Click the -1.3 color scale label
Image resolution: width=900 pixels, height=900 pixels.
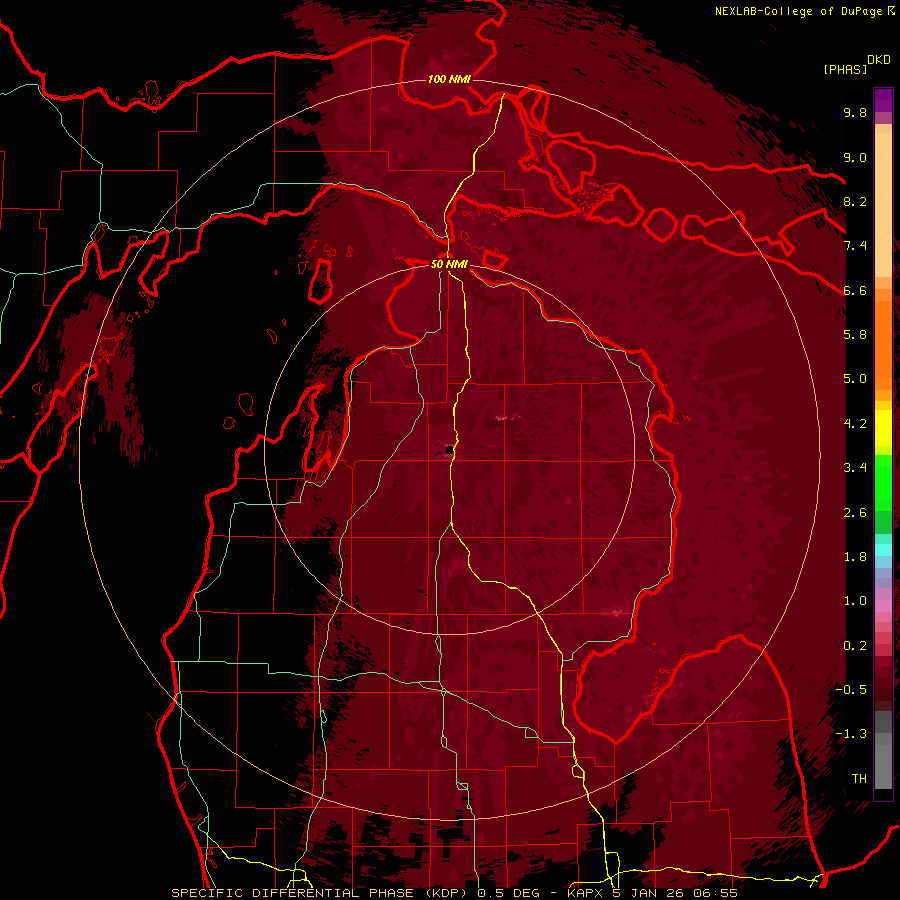pos(851,734)
